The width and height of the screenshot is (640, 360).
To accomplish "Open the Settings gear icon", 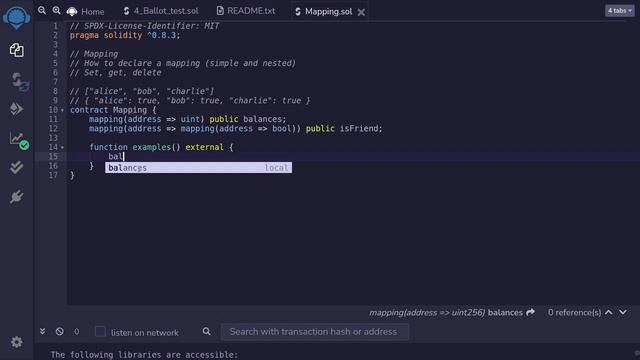I will point(16,342).
